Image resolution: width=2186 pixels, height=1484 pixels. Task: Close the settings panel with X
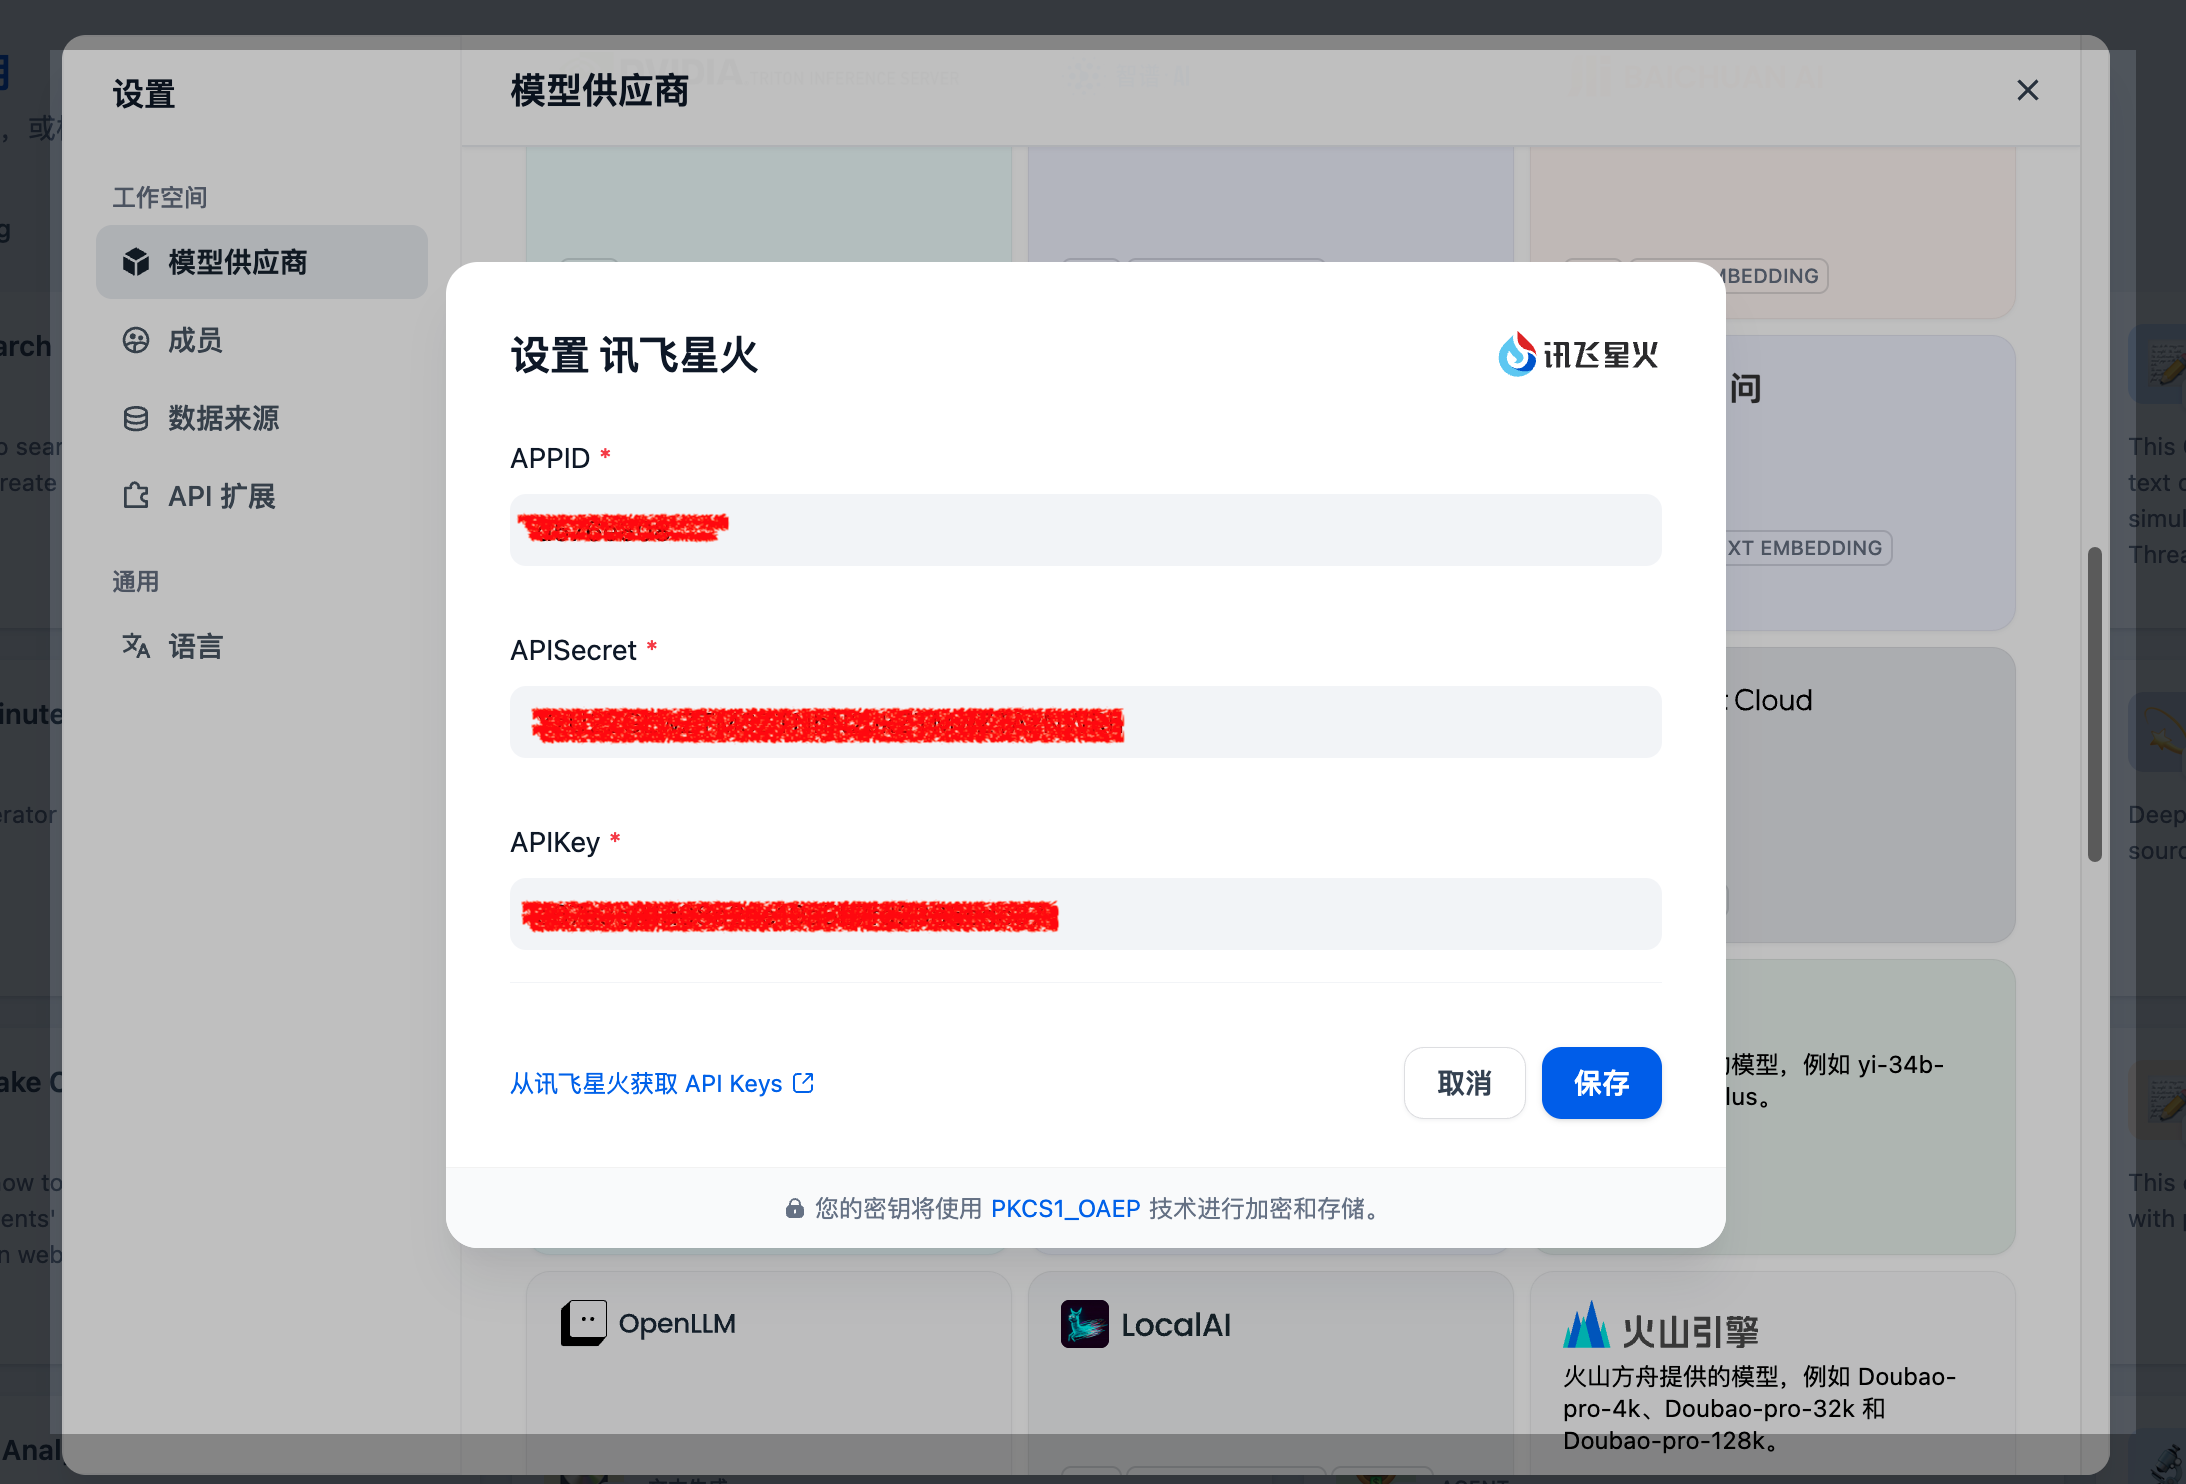2028,91
